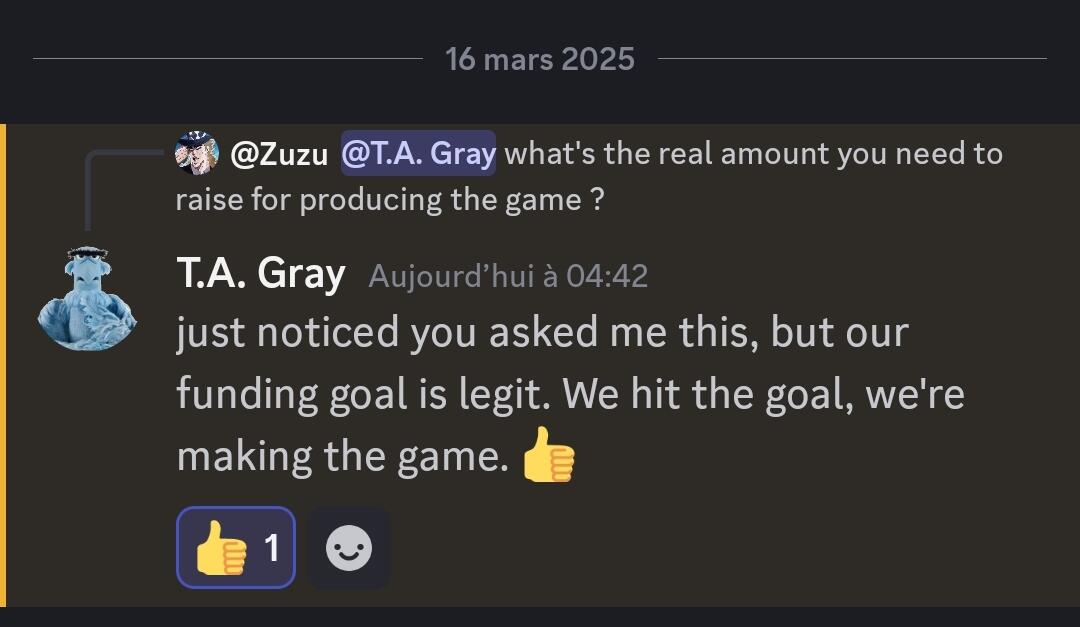Click the thumbs up emoji inside the reaction pill
Image resolution: width=1080 pixels, height=627 pixels.
click(x=221, y=548)
